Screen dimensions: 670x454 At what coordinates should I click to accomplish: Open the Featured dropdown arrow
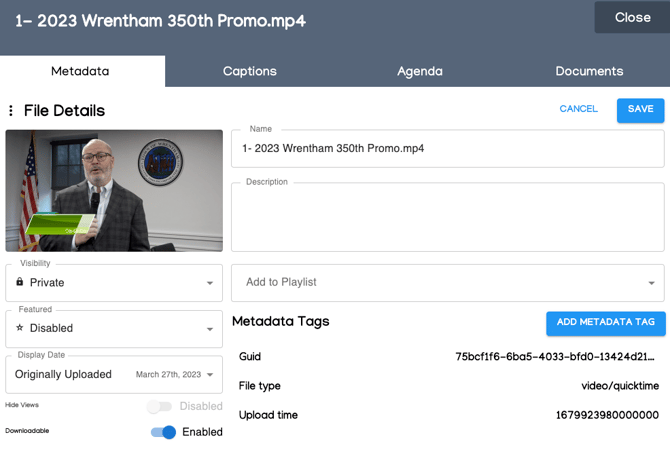tap(210, 328)
